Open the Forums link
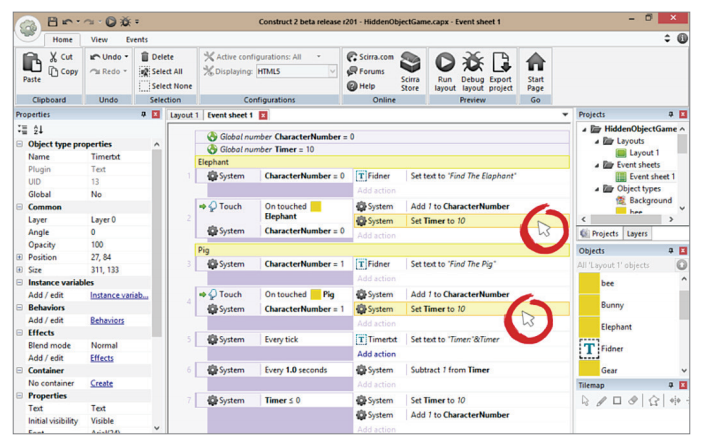This screenshot has width=703, height=448. pyautogui.click(x=366, y=71)
